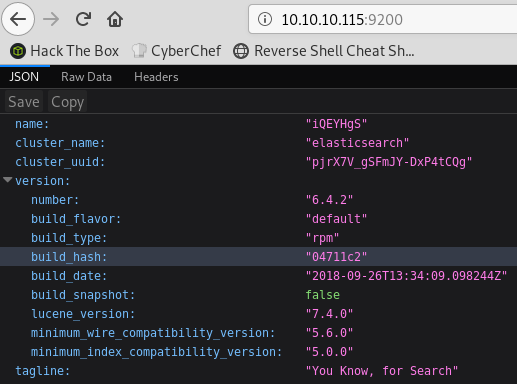
Task: Click the forward navigation arrow
Action: 51,19
